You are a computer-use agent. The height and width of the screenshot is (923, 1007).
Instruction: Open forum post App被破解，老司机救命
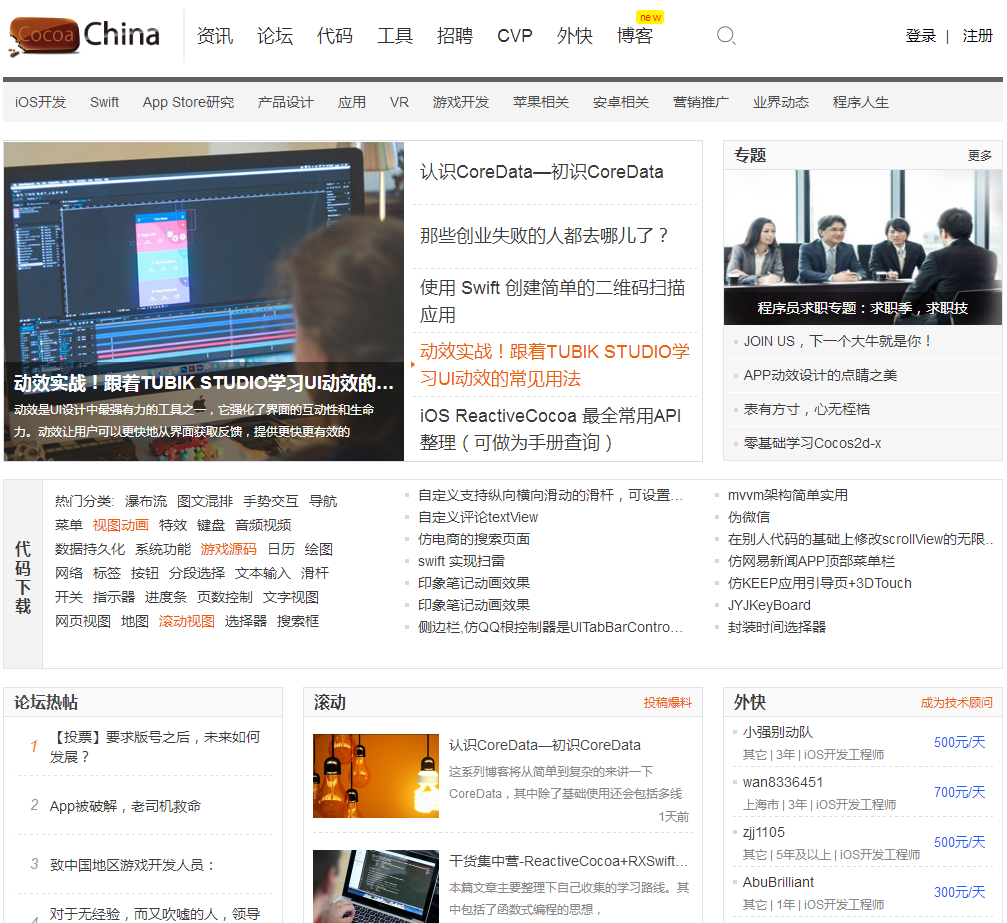(x=125, y=806)
